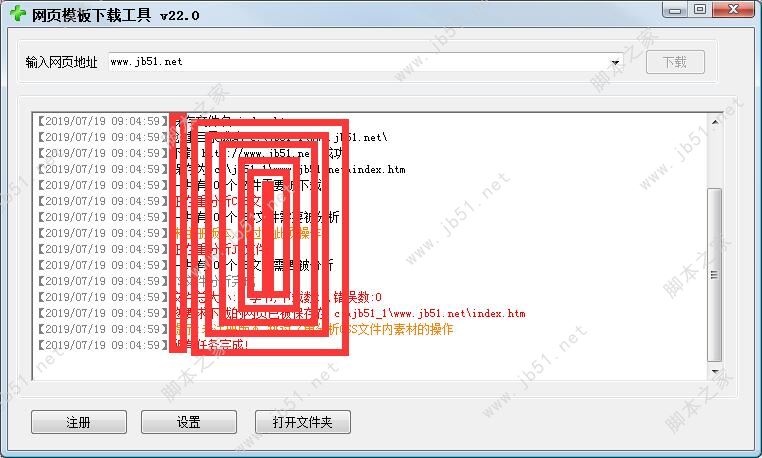Click the www.jb51.net address input field
Viewport: 762px width, 458px height.
359,62
